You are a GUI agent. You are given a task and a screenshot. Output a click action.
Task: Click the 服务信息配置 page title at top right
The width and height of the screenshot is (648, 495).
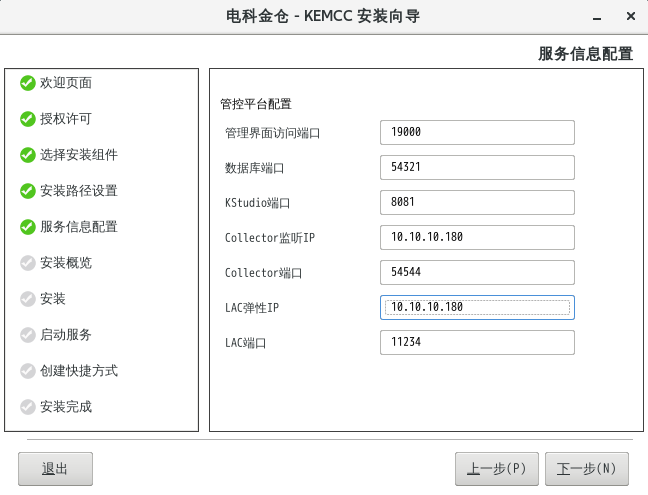(585, 54)
